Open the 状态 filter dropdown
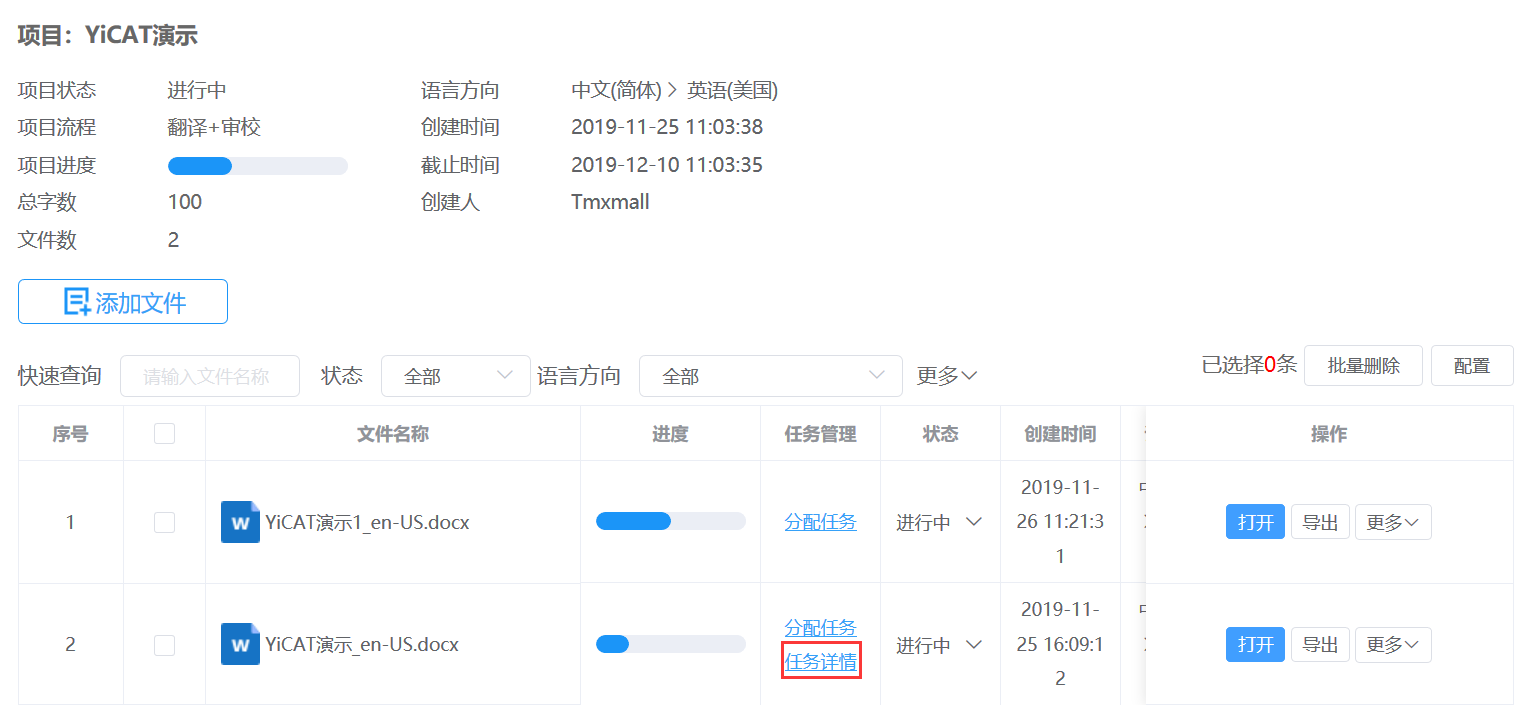Screen dimensions: 1533x705 coord(455,376)
